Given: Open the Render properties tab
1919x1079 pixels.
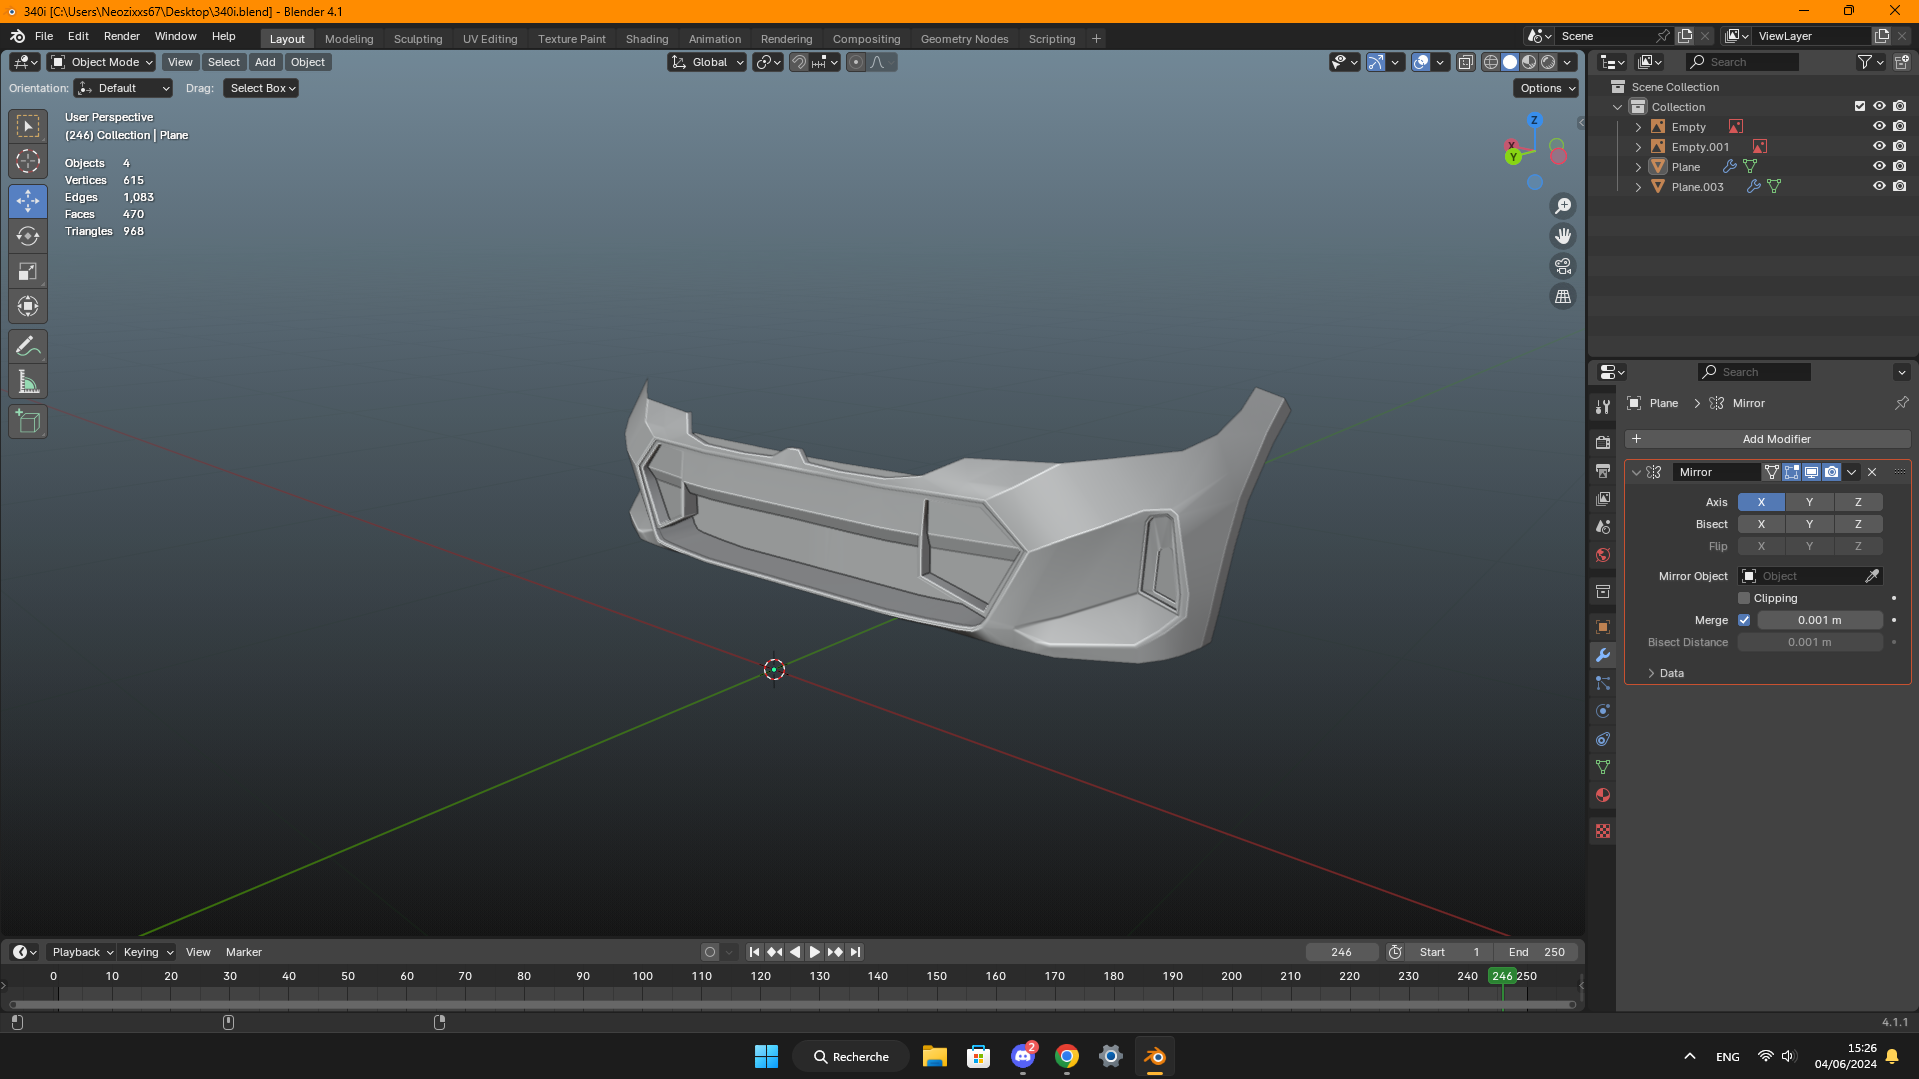Looking at the screenshot, I should click(x=1603, y=442).
